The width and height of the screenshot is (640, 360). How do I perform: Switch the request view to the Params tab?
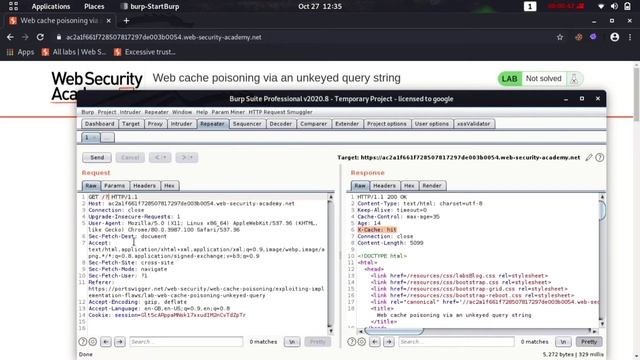(x=115, y=186)
